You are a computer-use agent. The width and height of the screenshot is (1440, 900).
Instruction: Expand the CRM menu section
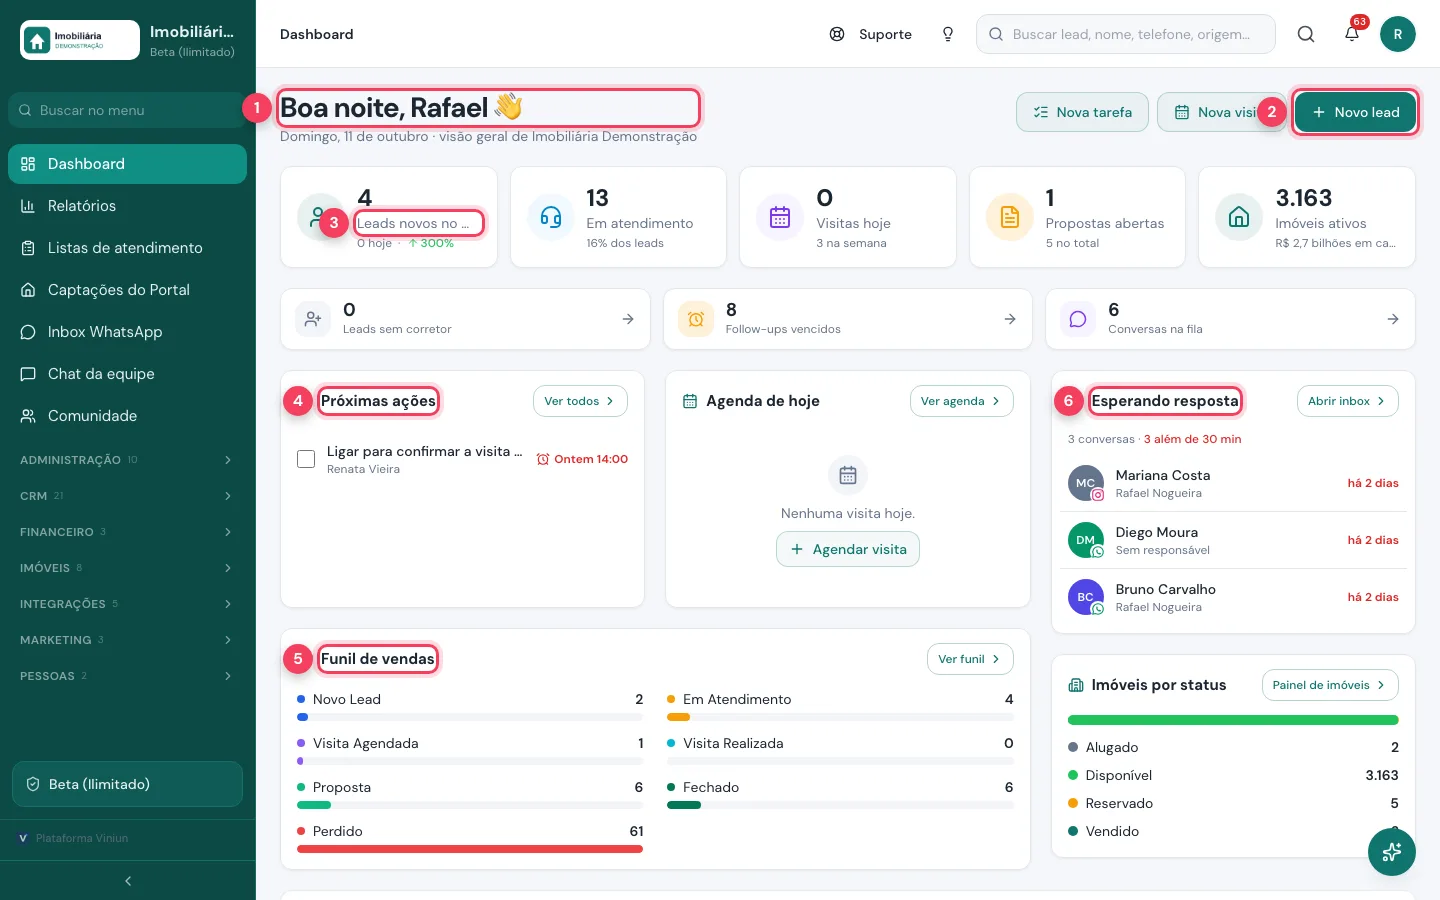127,496
